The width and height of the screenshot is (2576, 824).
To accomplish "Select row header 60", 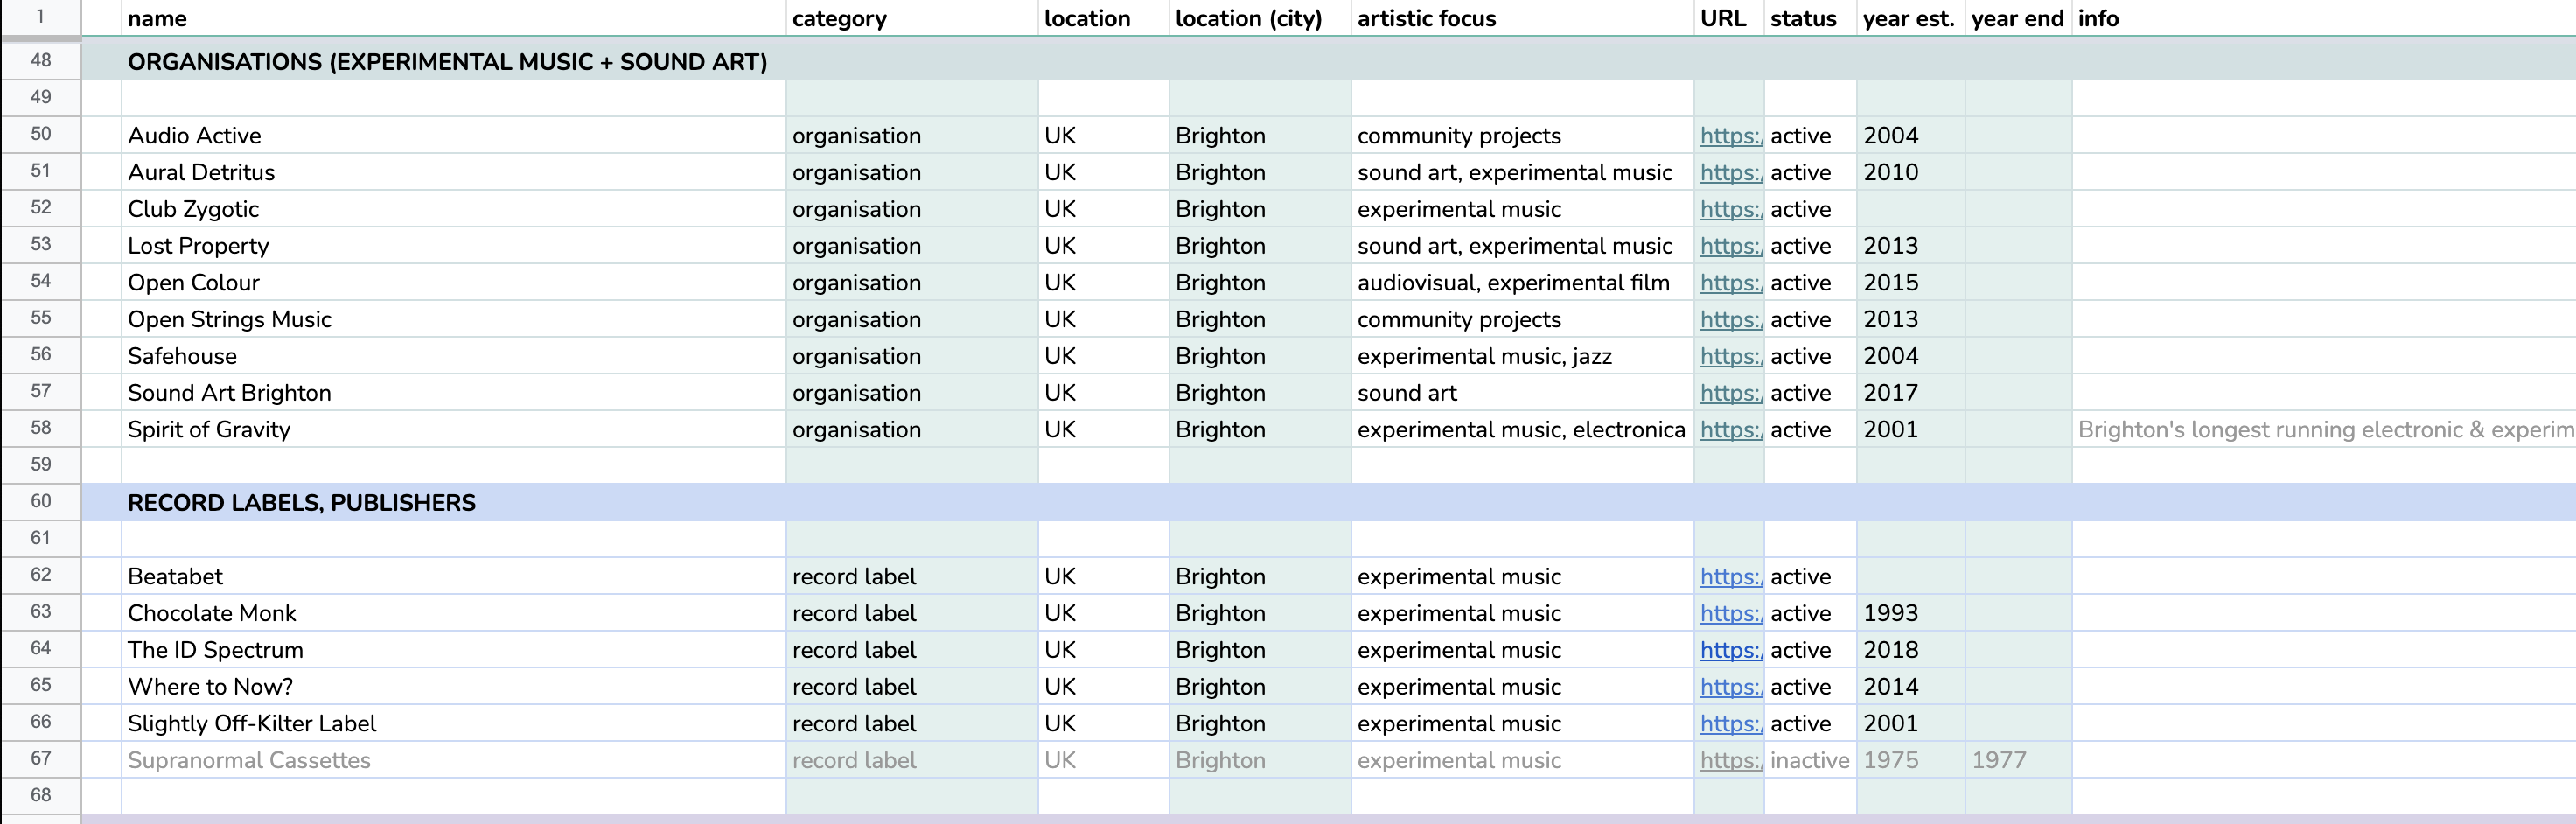I will point(40,502).
